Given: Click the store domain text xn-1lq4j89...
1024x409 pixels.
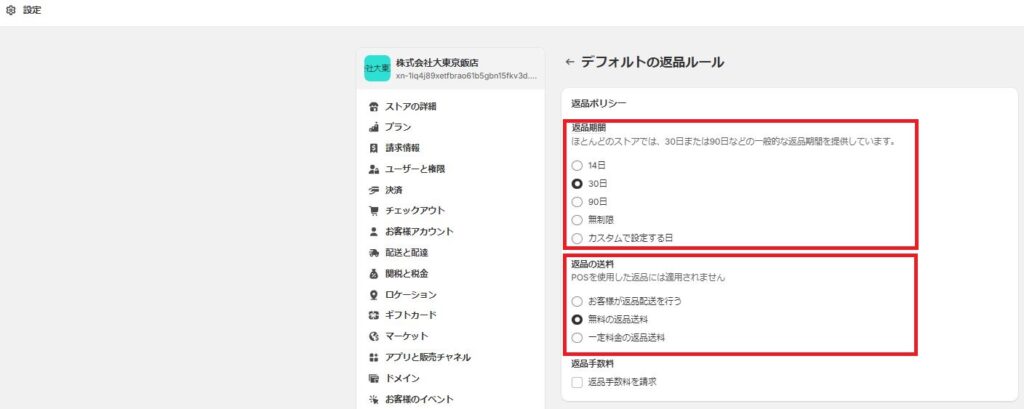Looking at the screenshot, I should [x=466, y=76].
